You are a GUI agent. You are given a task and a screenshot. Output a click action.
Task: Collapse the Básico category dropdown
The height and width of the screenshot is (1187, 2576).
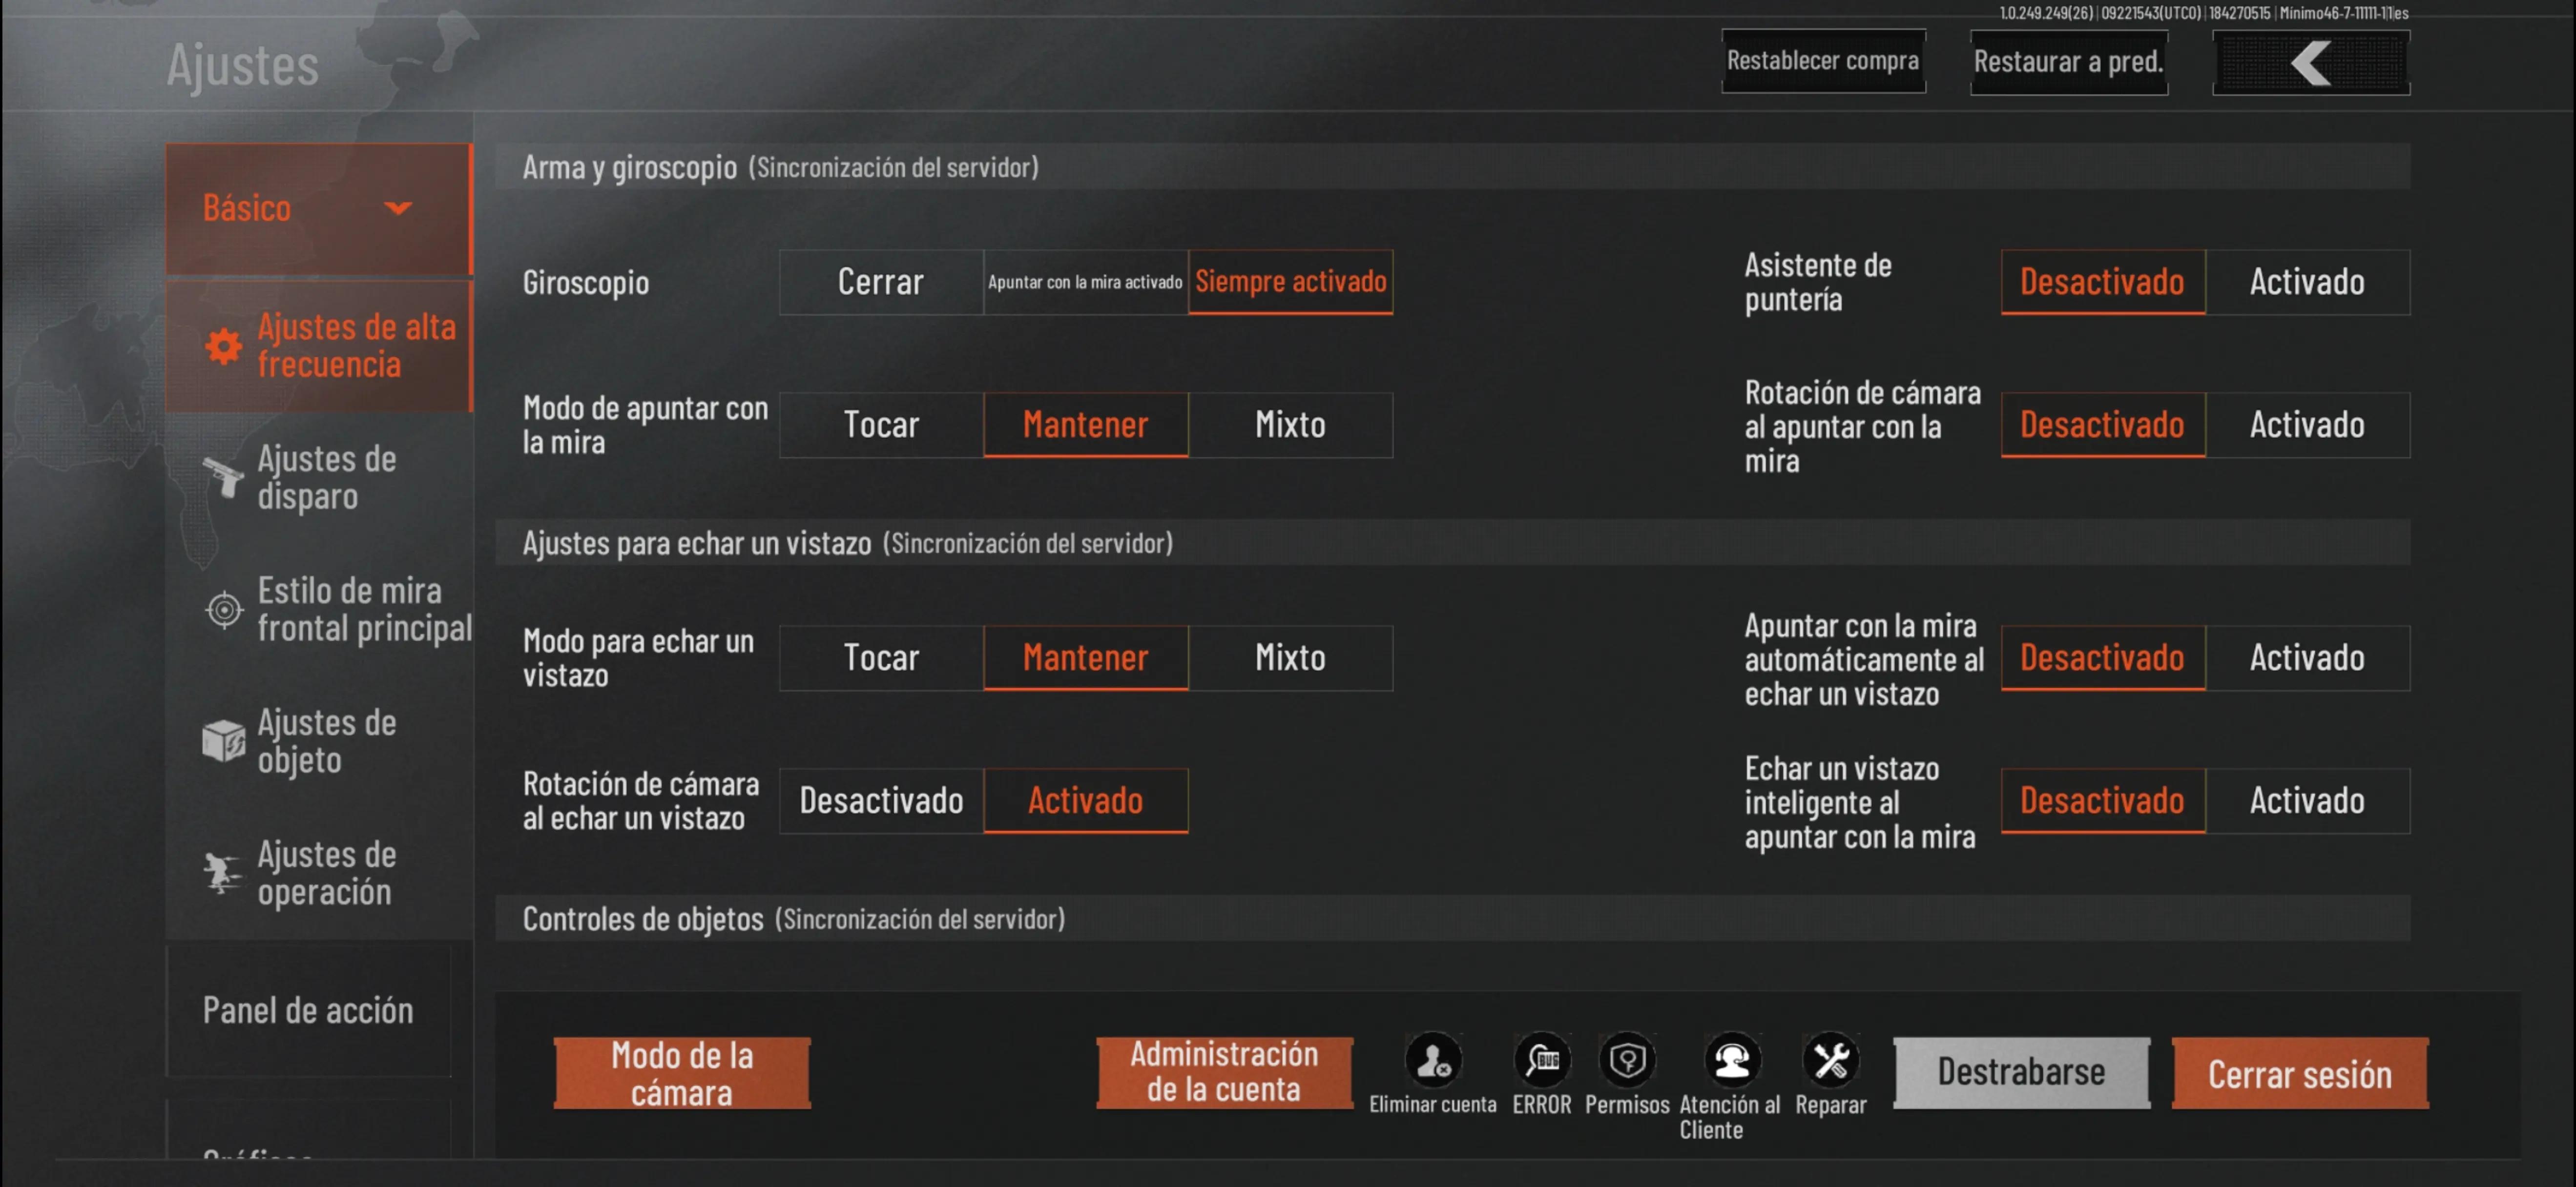[x=319, y=208]
